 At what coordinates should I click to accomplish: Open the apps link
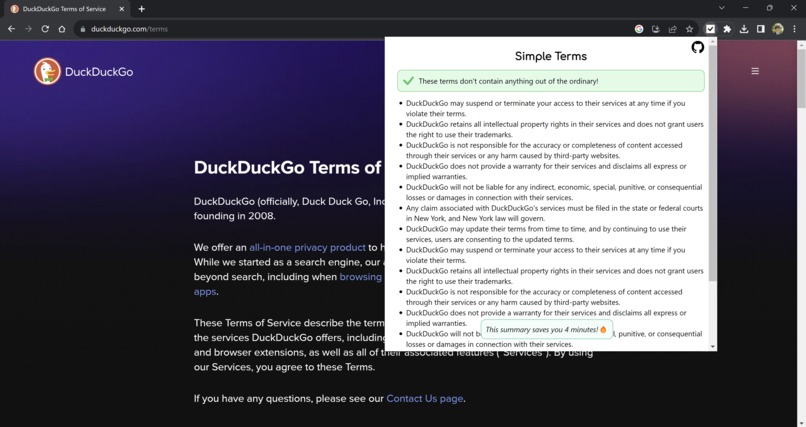coord(205,292)
